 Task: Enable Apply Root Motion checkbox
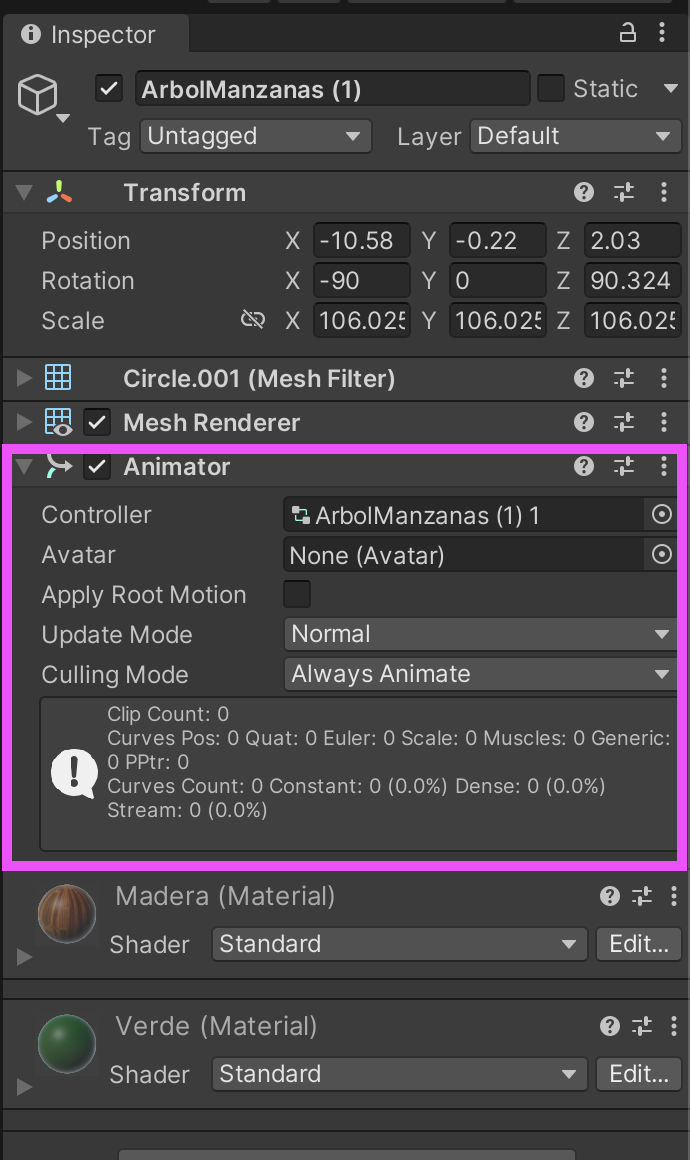297,594
